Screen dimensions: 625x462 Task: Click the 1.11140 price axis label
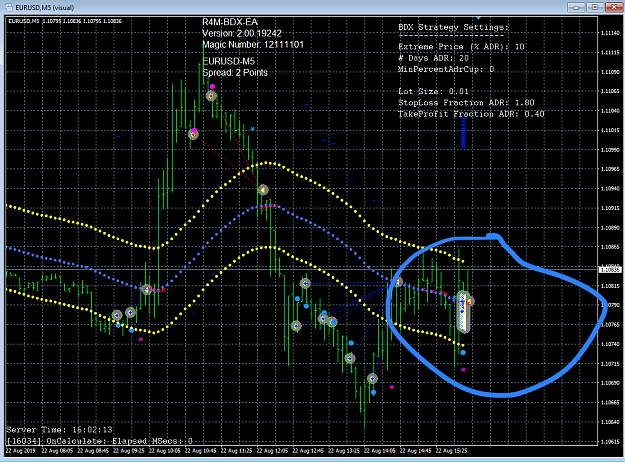tap(610, 33)
